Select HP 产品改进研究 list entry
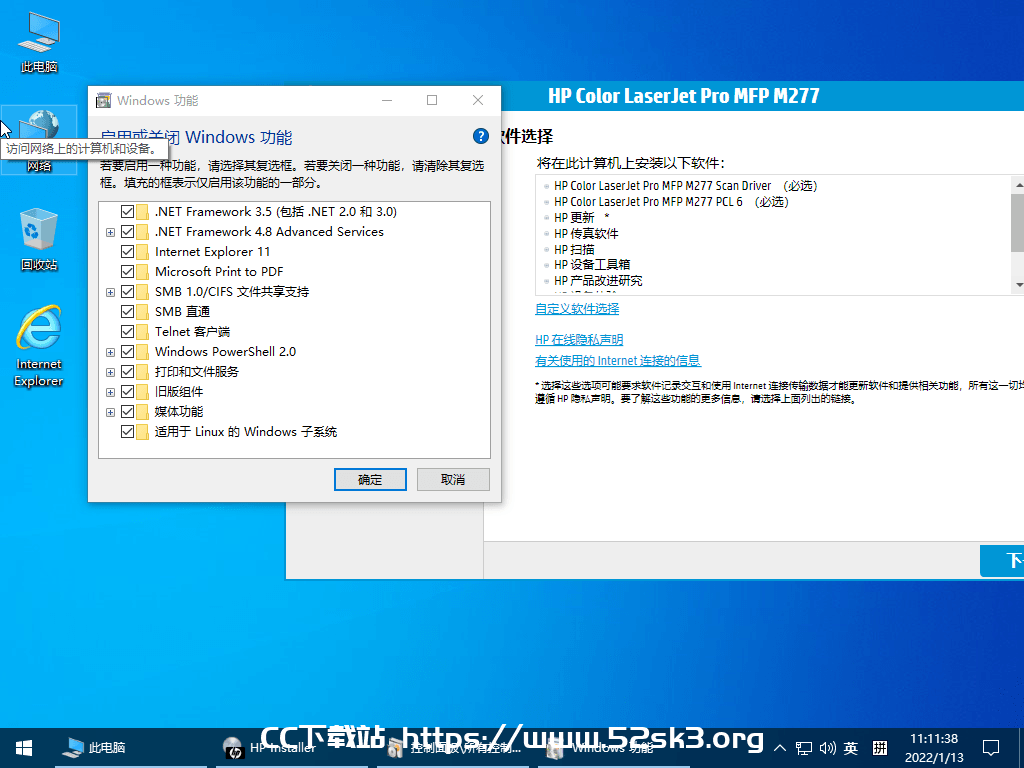 point(598,280)
